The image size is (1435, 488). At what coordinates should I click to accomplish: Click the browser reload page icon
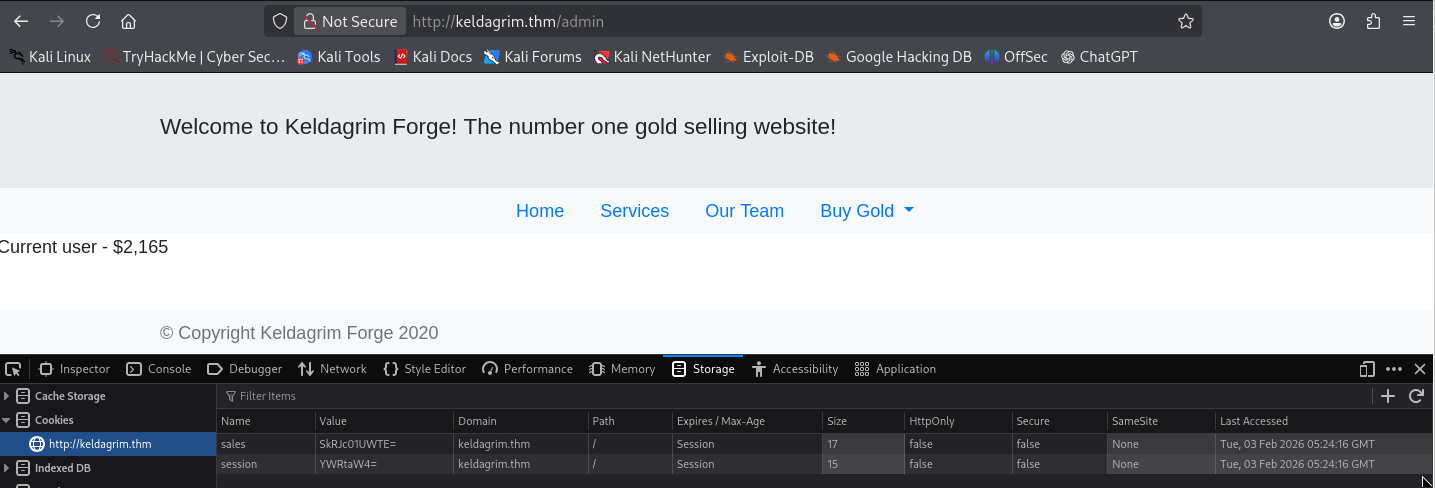click(x=93, y=21)
